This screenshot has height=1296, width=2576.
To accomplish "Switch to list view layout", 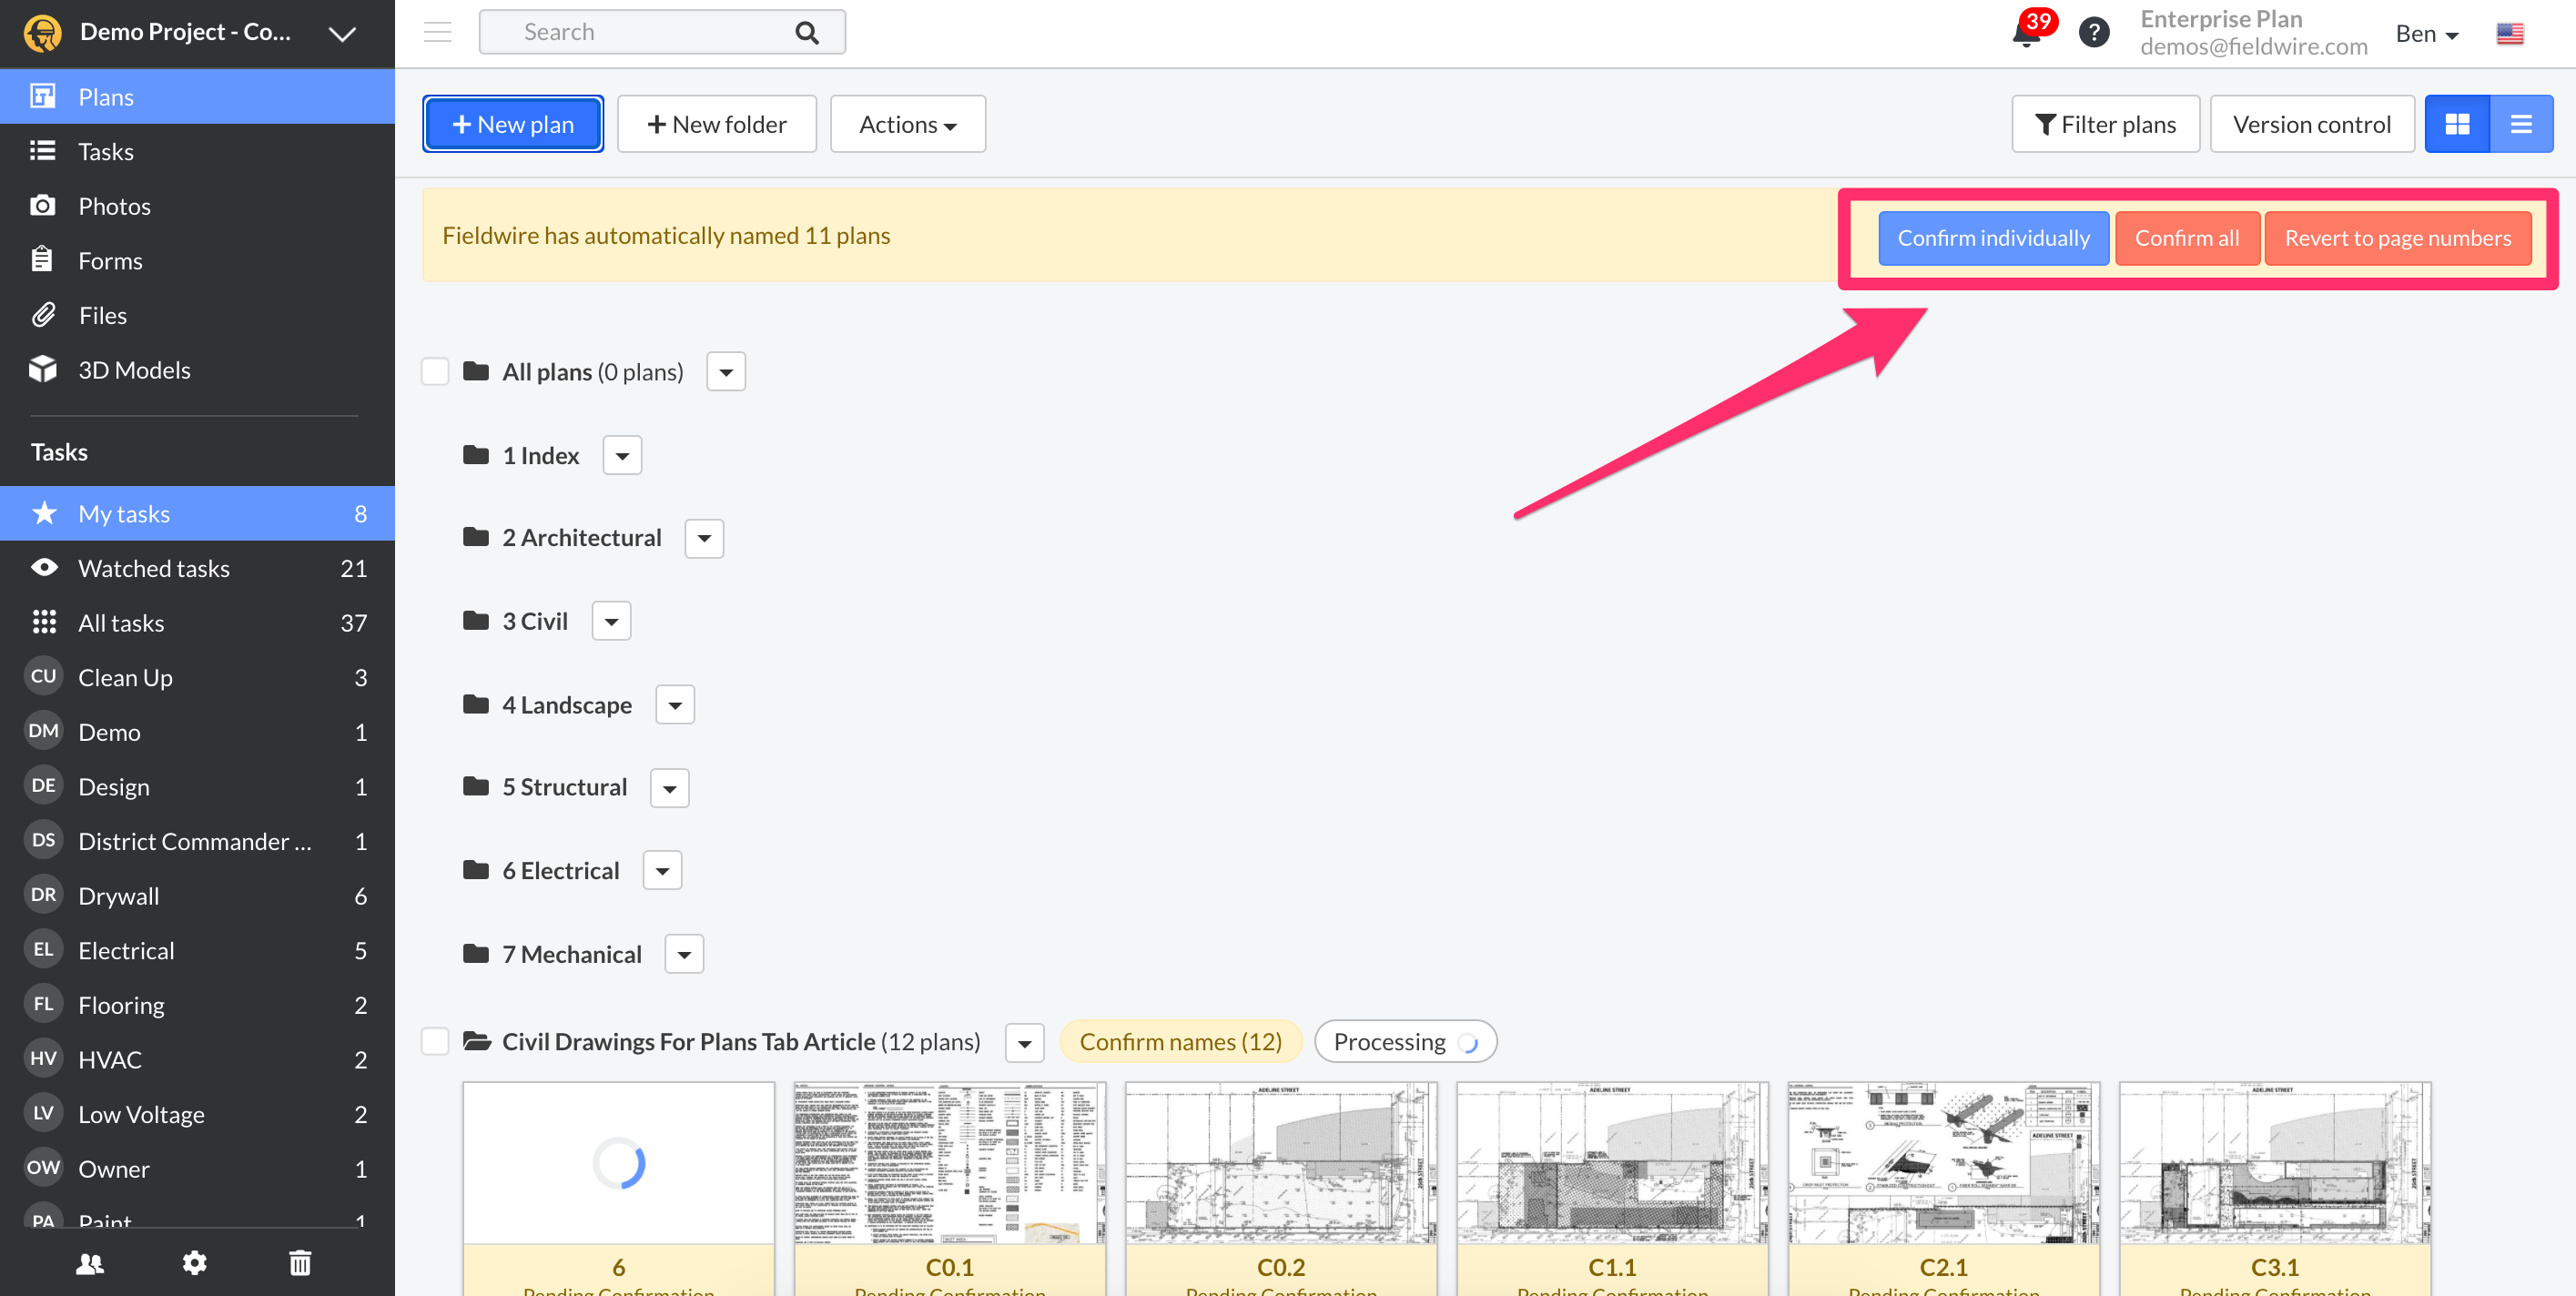I will point(2521,124).
